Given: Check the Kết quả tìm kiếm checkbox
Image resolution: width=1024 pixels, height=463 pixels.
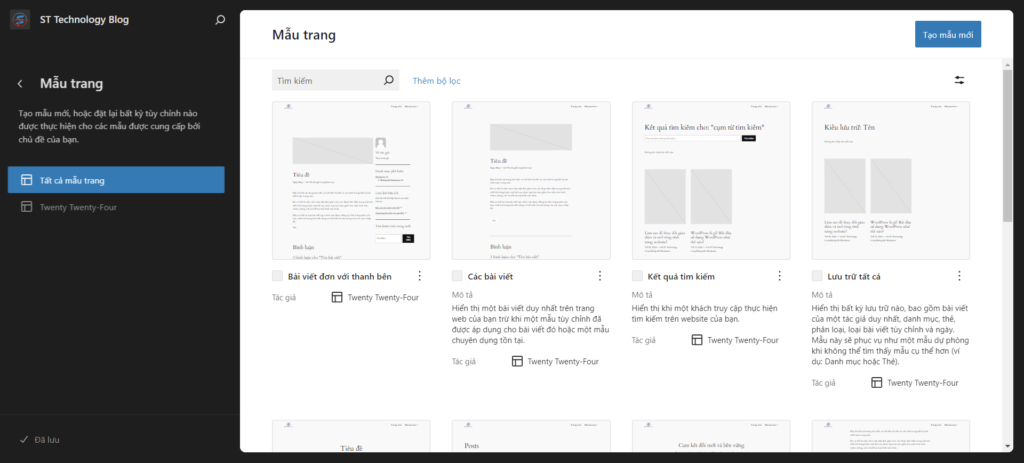Looking at the screenshot, I should (638, 276).
